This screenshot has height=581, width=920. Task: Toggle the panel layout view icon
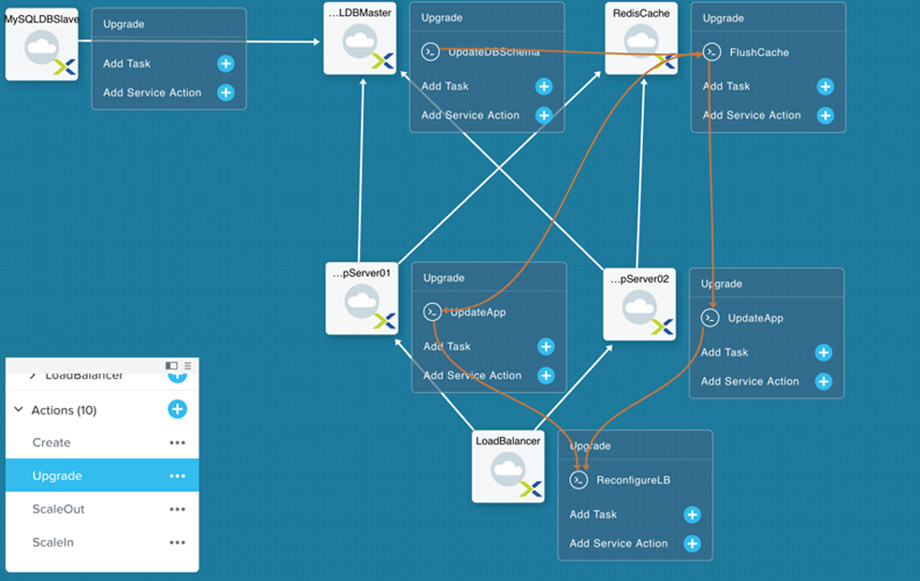pyautogui.click(x=172, y=366)
